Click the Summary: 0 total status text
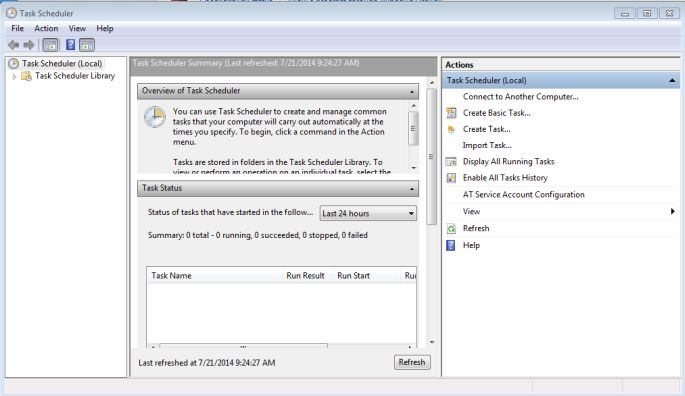Image resolution: width=685 pixels, height=396 pixels. (x=257, y=235)
